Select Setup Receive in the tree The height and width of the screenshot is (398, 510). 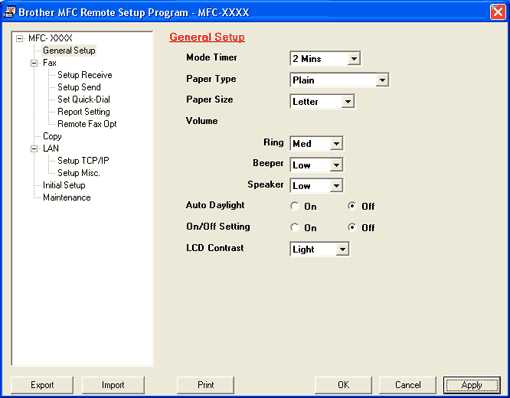85,75
